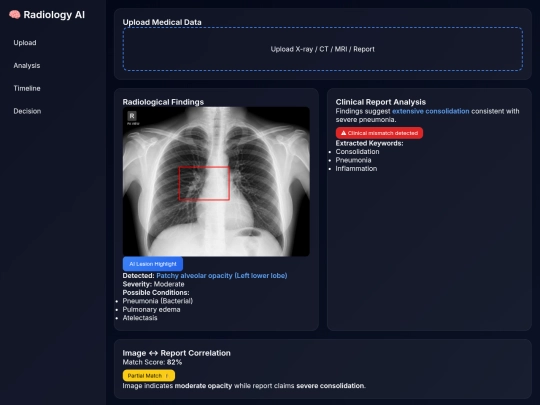Click the Consolidation extracted keyword
The image size is (540, 405).
point(357,152)
